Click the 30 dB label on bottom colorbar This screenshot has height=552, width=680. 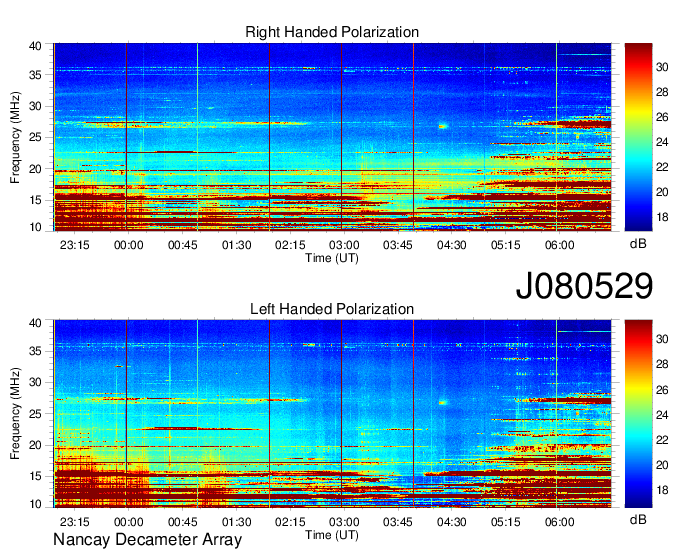pyautogui.click(x=662, y=339)
